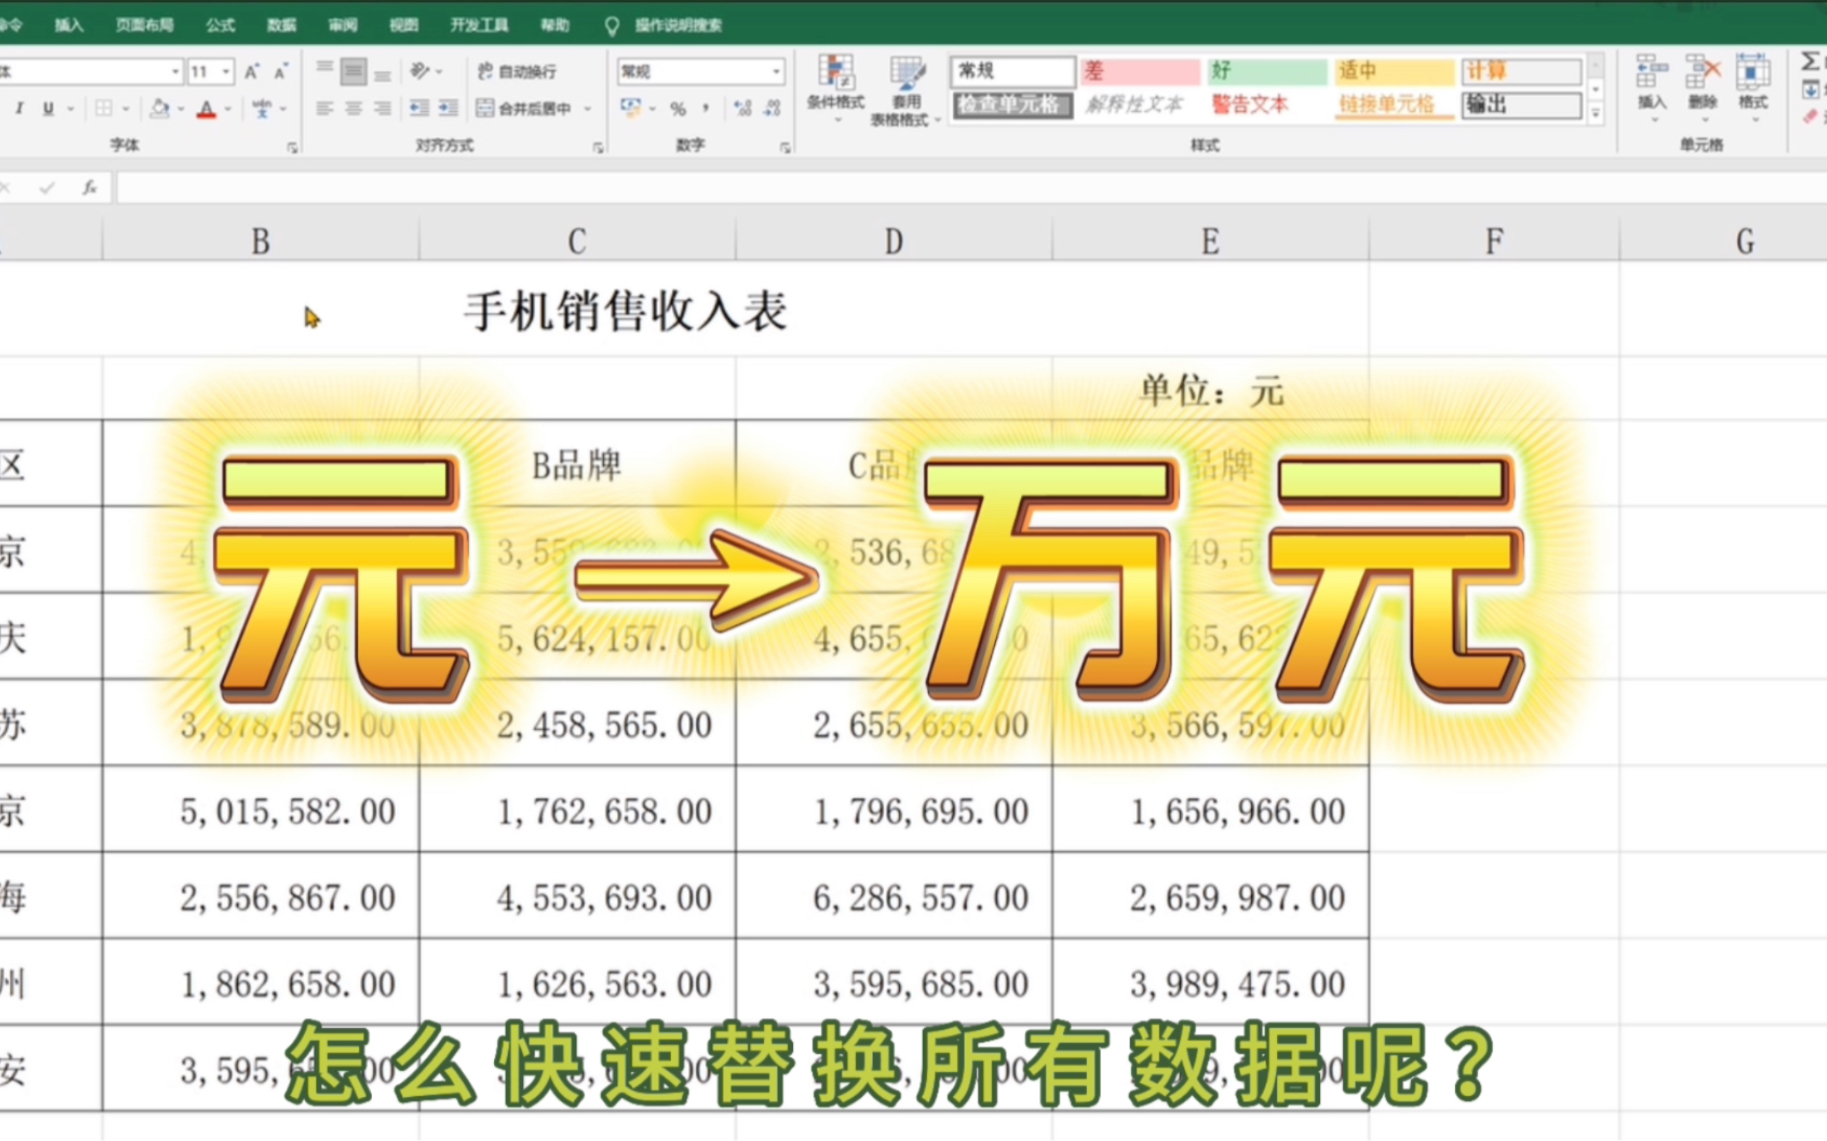The image size is (1827, 1141).
Task: Apply underline formatting
Action: (47, 108)
